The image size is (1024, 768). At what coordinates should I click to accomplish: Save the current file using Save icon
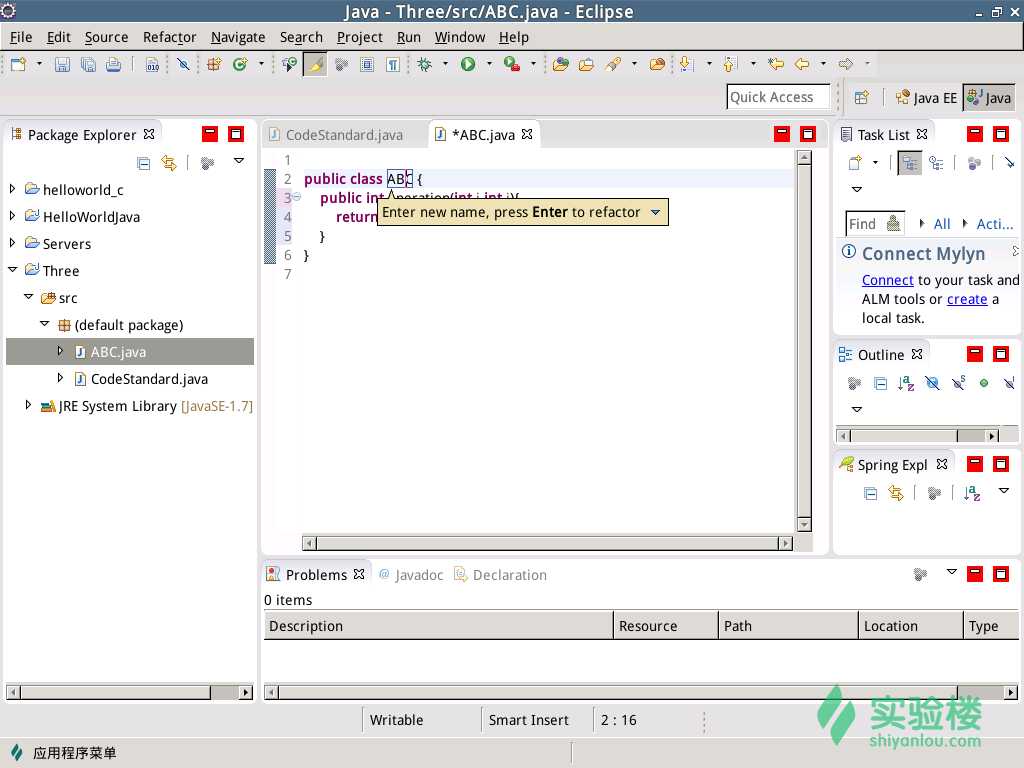62,64
